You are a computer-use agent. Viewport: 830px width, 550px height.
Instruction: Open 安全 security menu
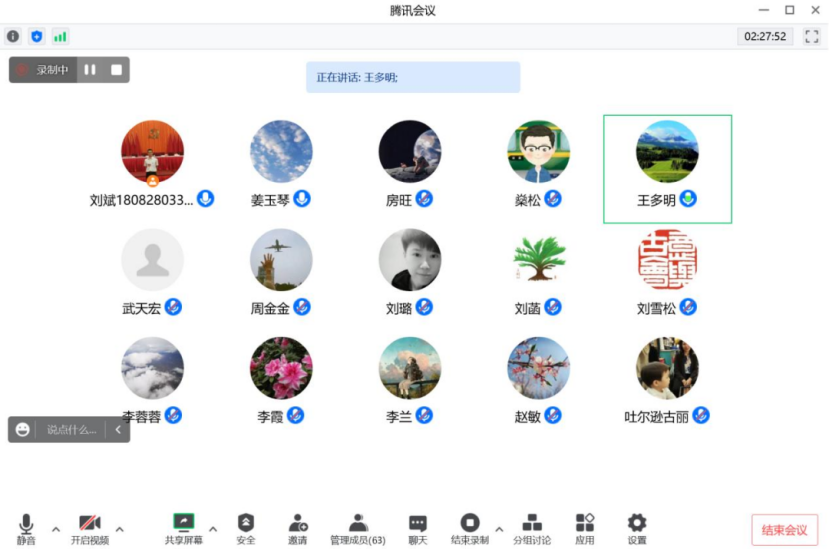[246, 529]
